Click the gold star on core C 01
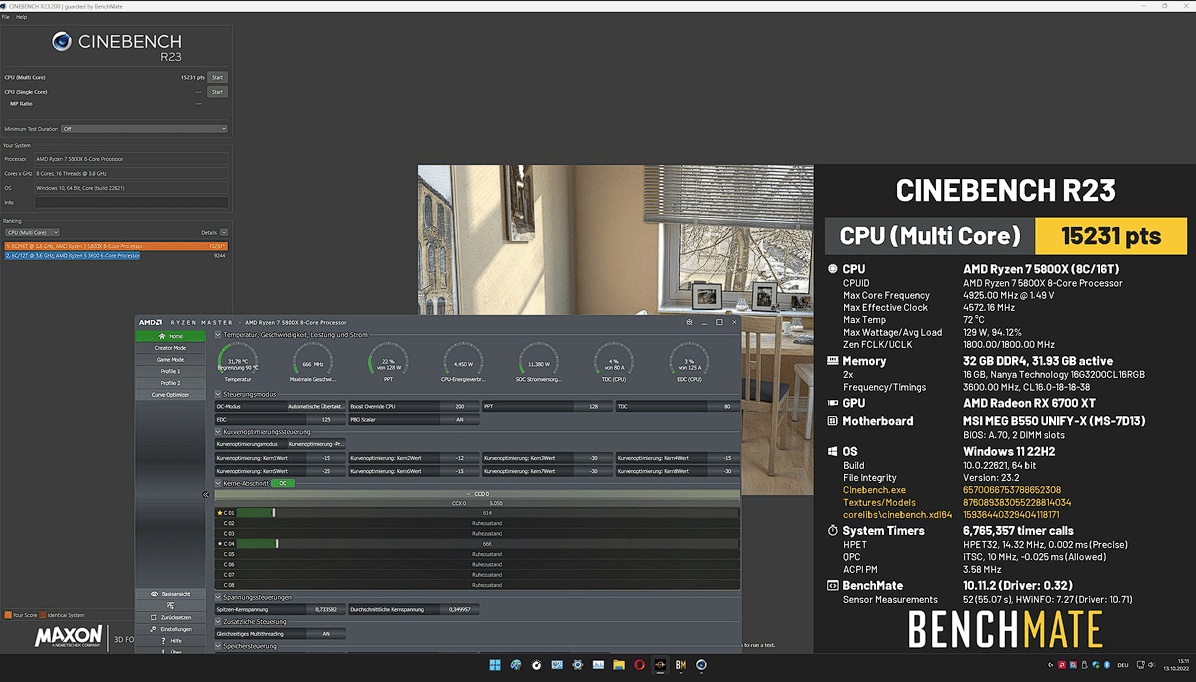This screenshot has width=1196, height=682. pyautogui.click(x=220, y=513)
